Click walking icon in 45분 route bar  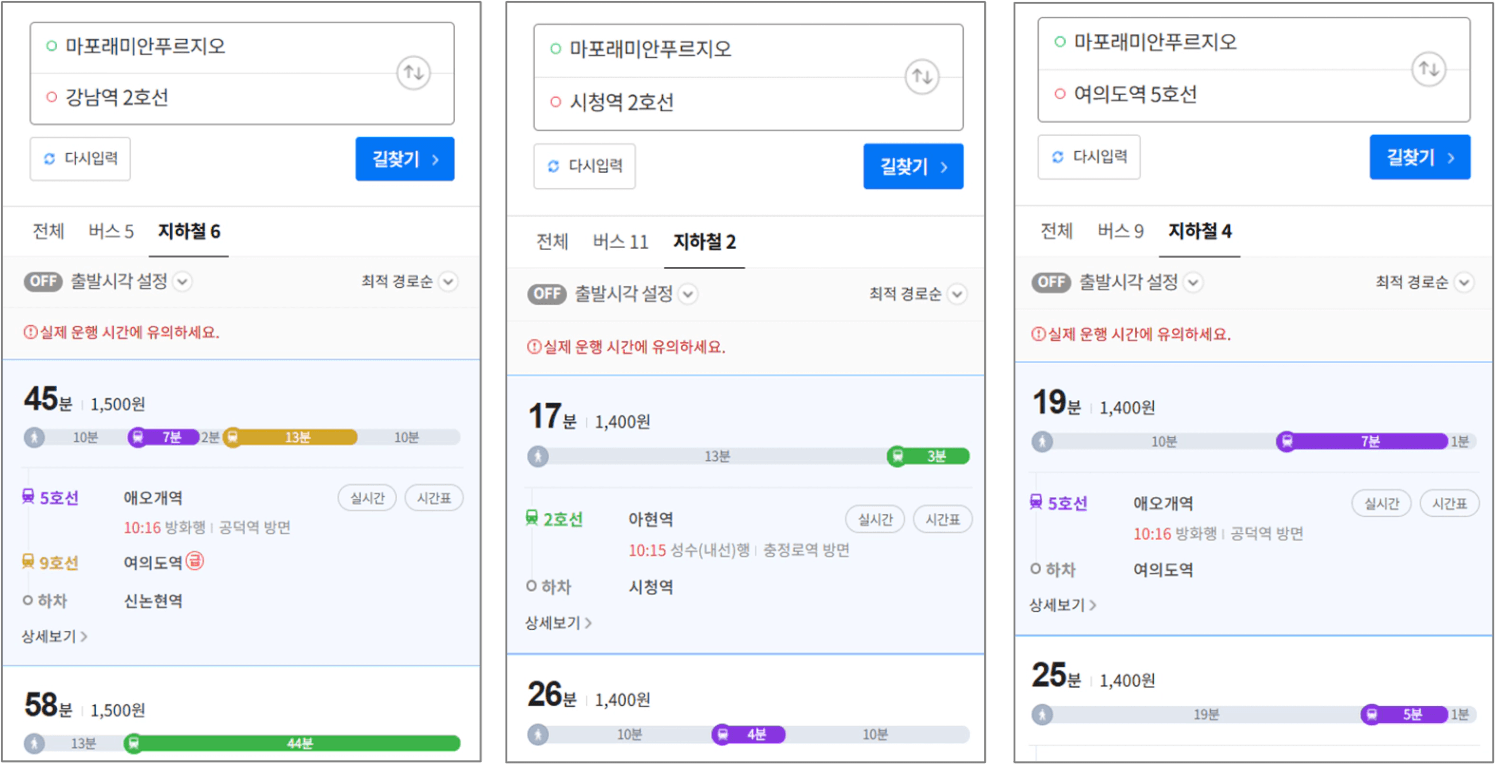click(x=35, y=437)
